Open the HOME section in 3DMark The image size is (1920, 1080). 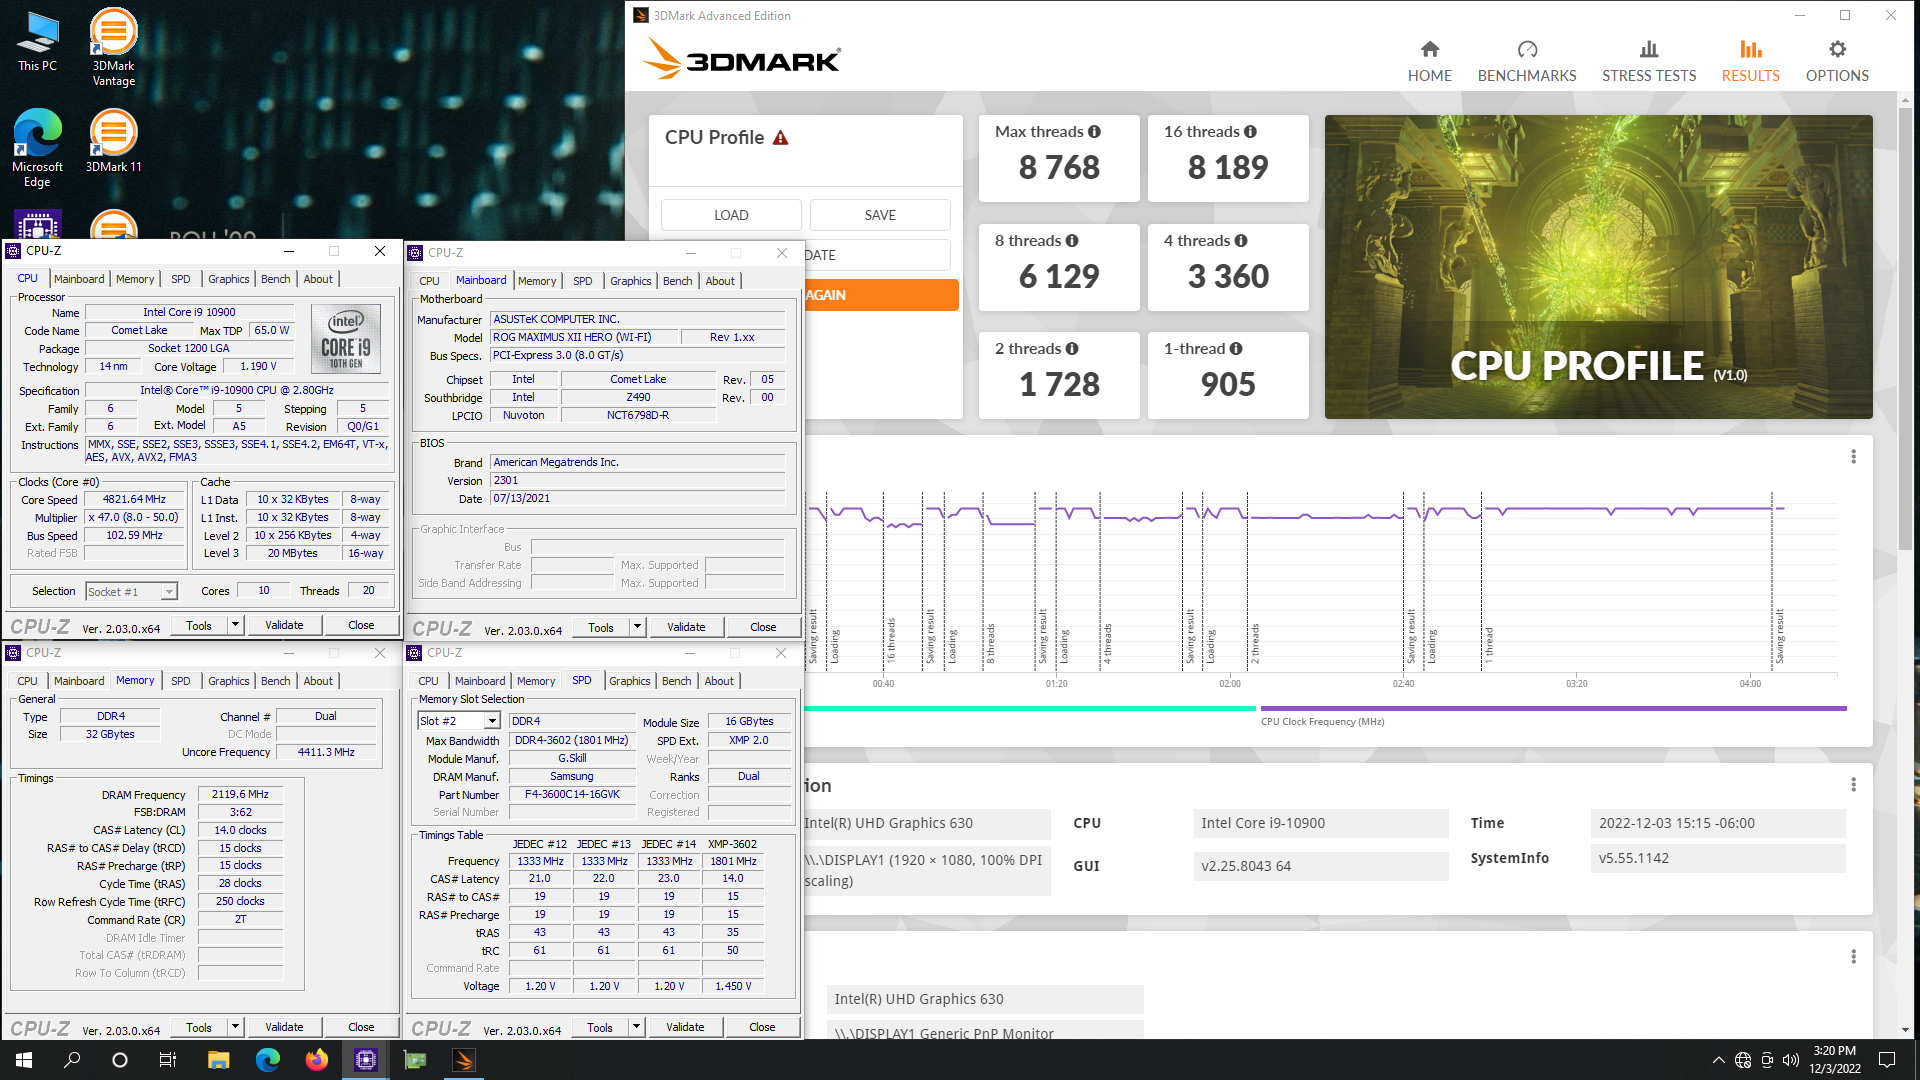tap(1429, 61)
